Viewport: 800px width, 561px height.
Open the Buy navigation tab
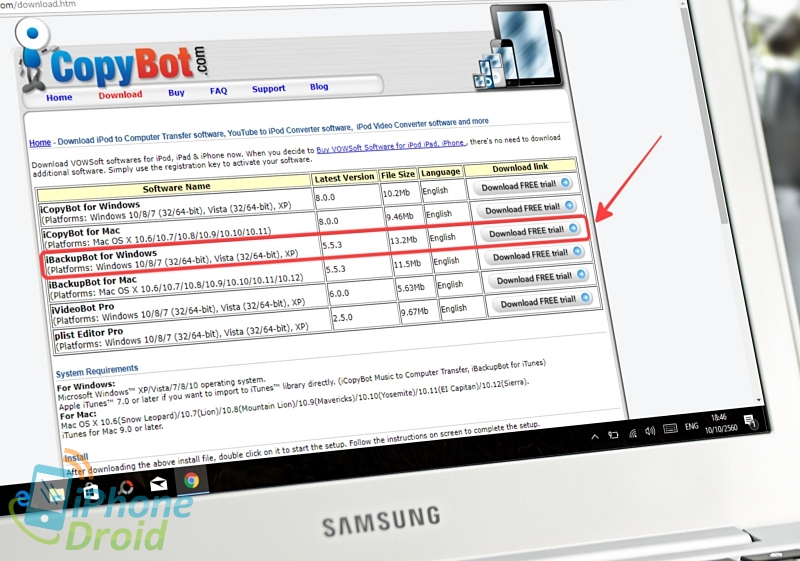pyautogui.click(x=176, y=93)
